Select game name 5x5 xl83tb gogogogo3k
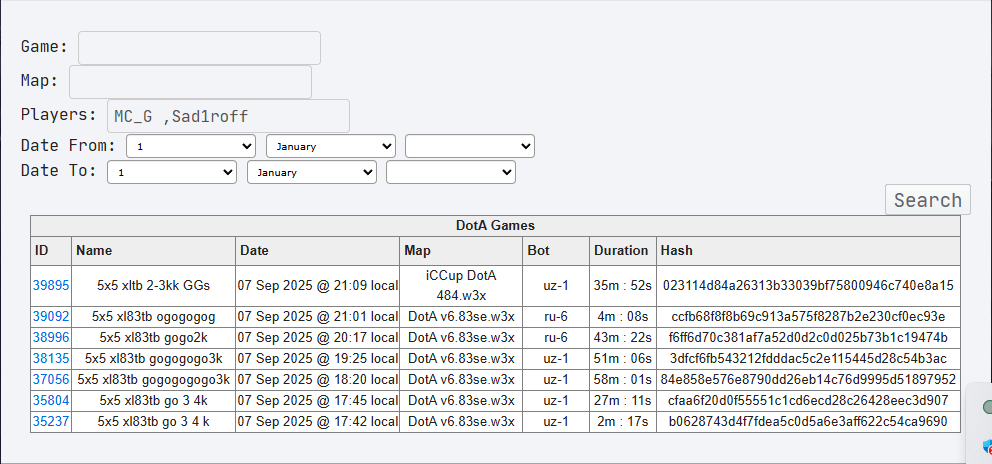 (x=154, y=358)
